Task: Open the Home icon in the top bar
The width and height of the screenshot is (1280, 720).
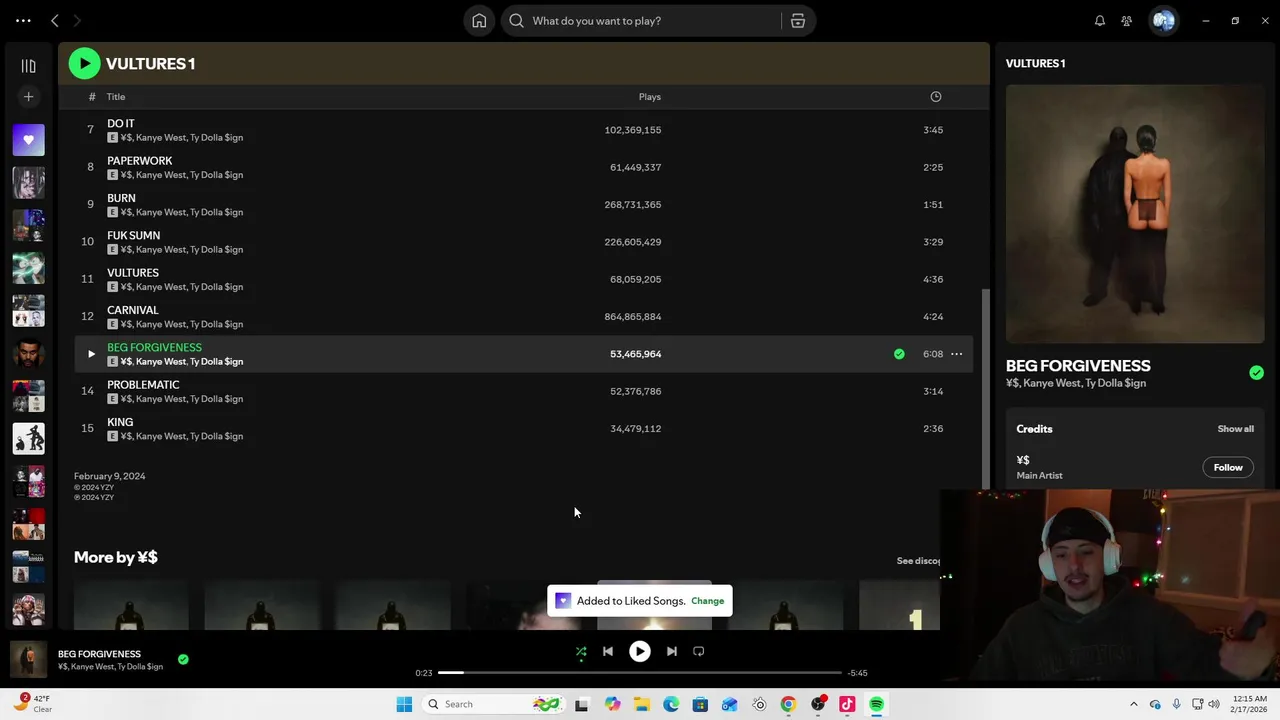Action: coord(479,21)
